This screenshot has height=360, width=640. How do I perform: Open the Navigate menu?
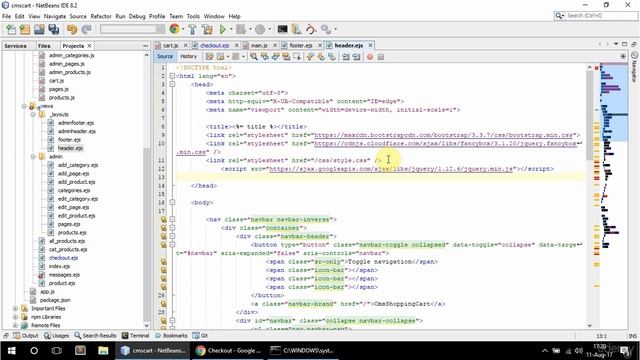55,16
